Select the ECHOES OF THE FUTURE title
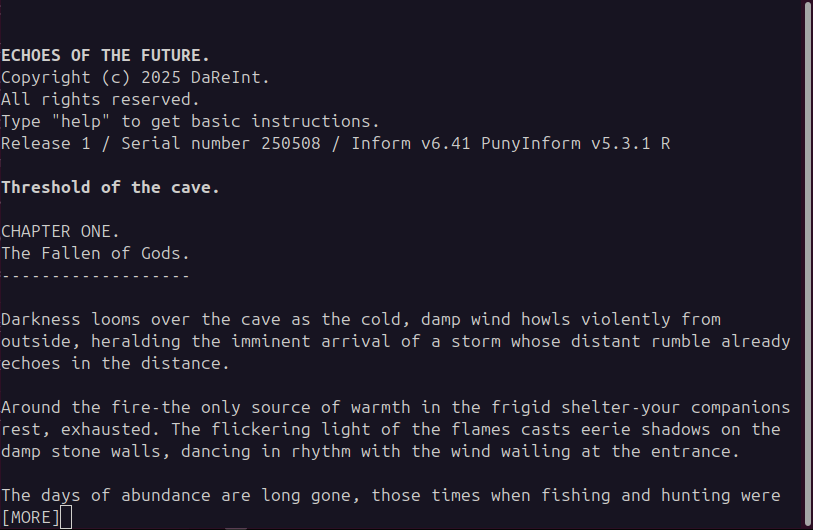This screenshot has height=530, width=813. [105, 55]
